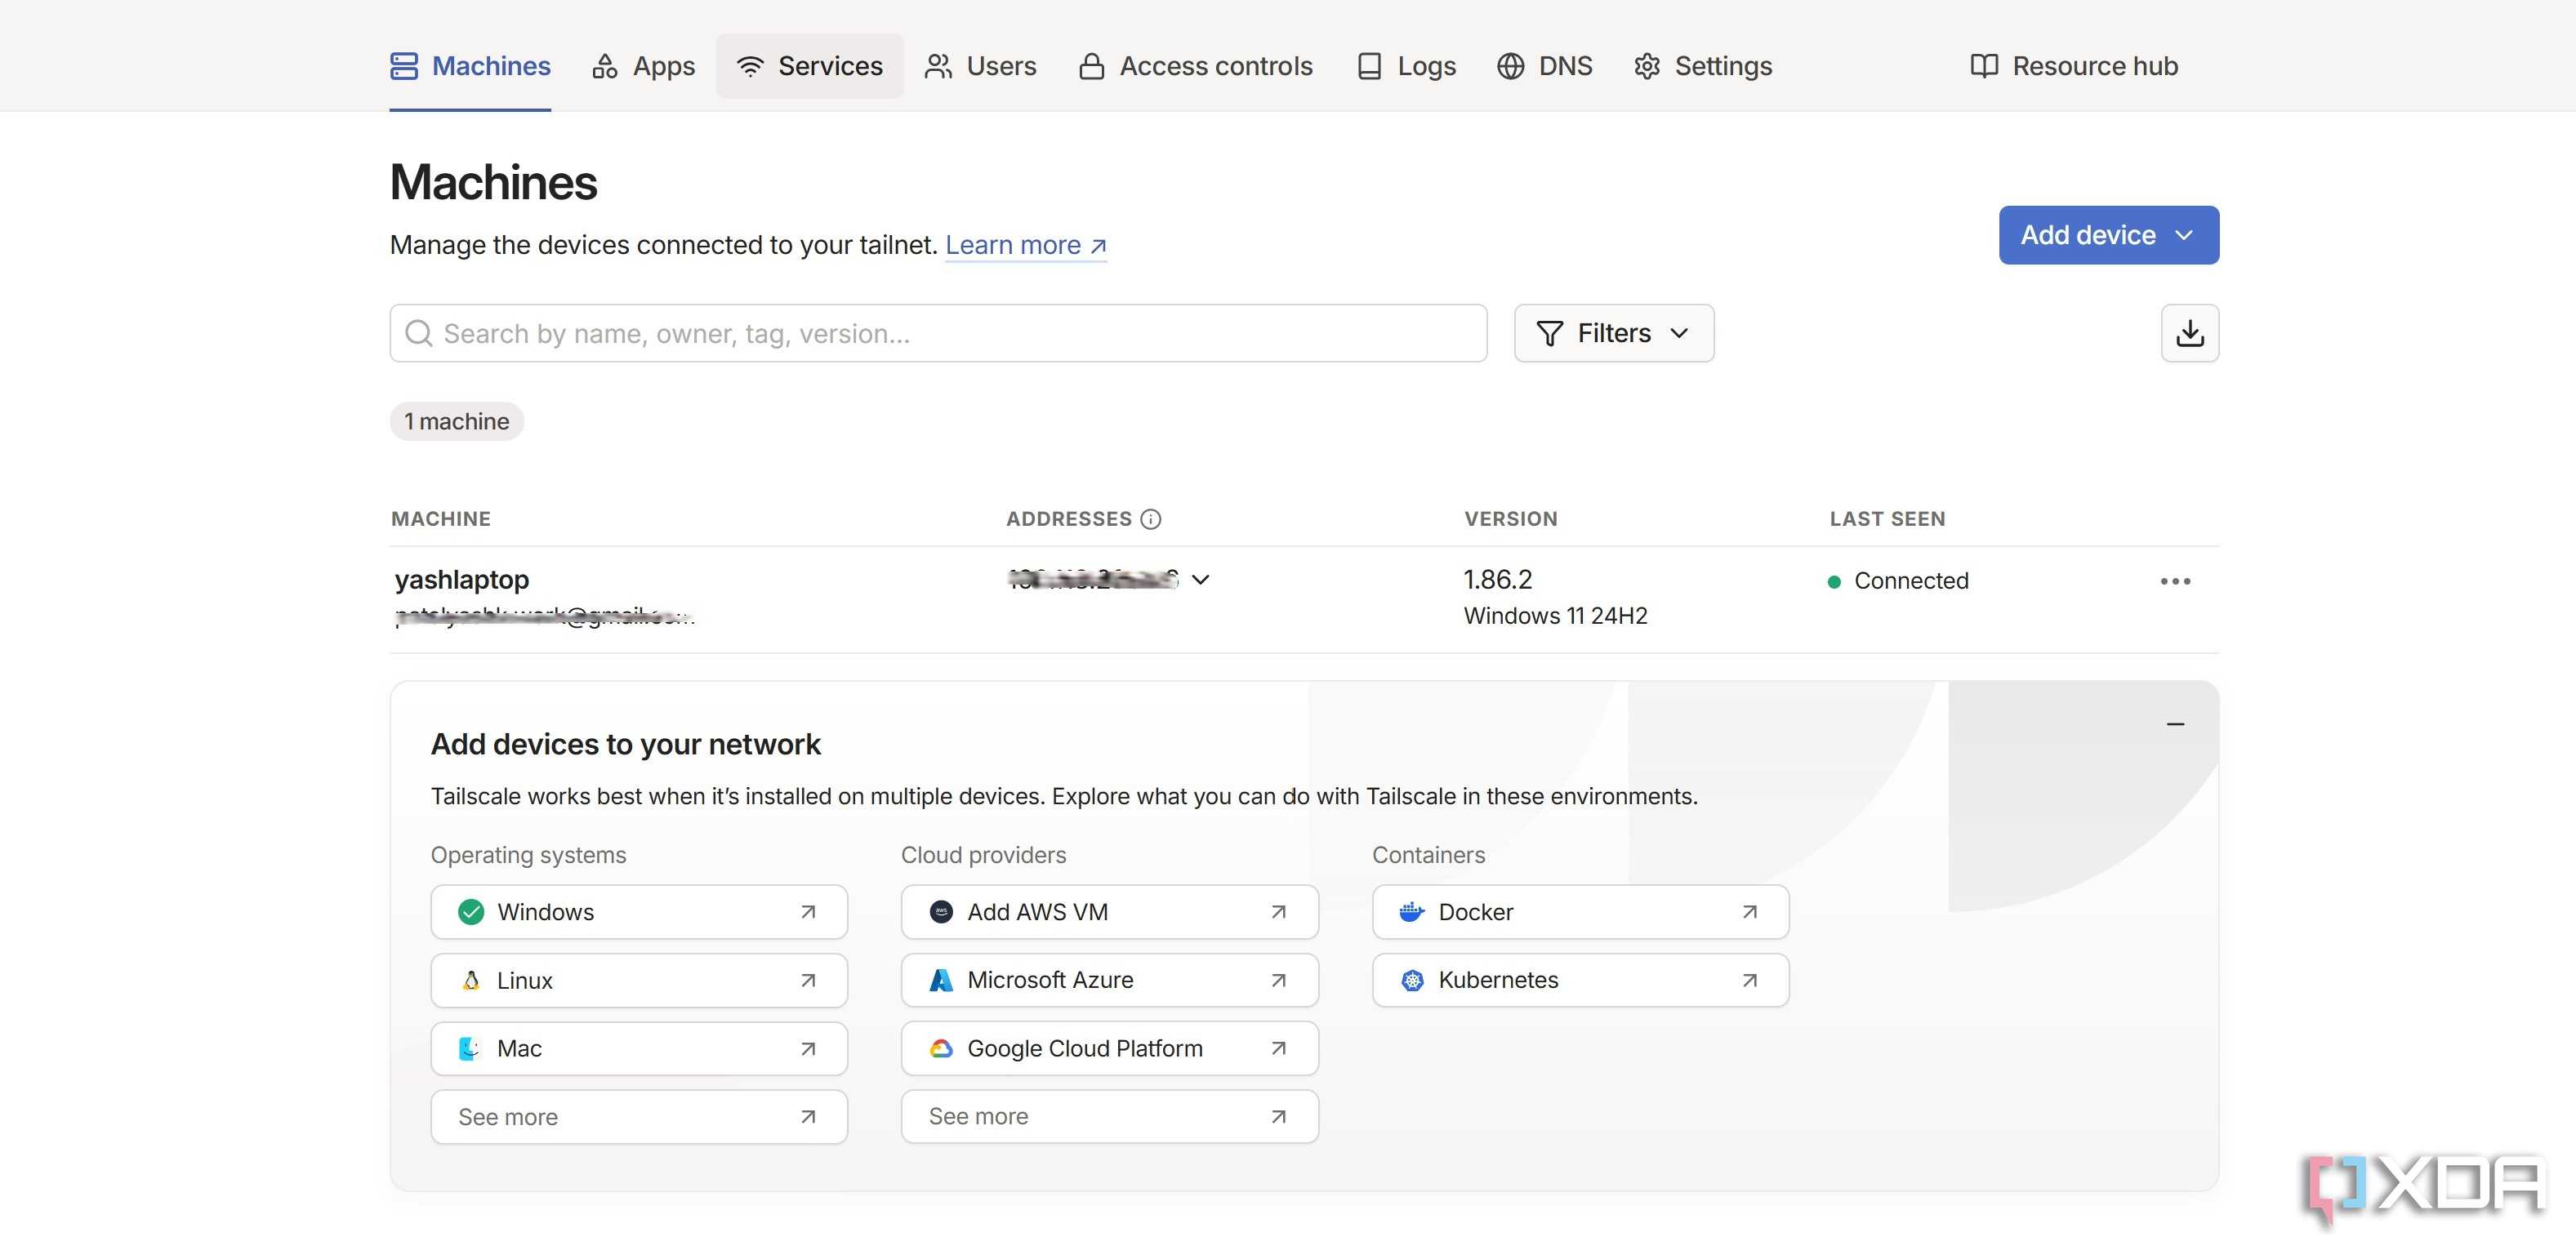Open the Add device dropdown
Image resolution: width=2576 pixels, height=1259 pixels.
pos(2109,235)
